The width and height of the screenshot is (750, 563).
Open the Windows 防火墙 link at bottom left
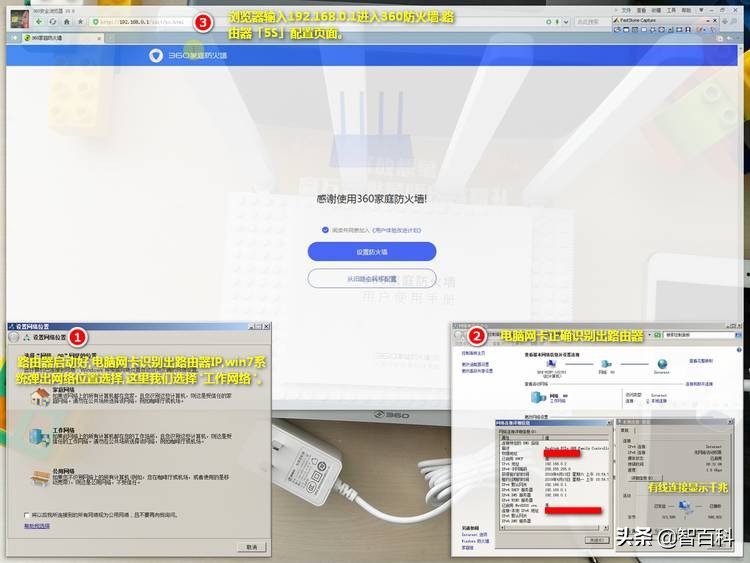[475, 541]
